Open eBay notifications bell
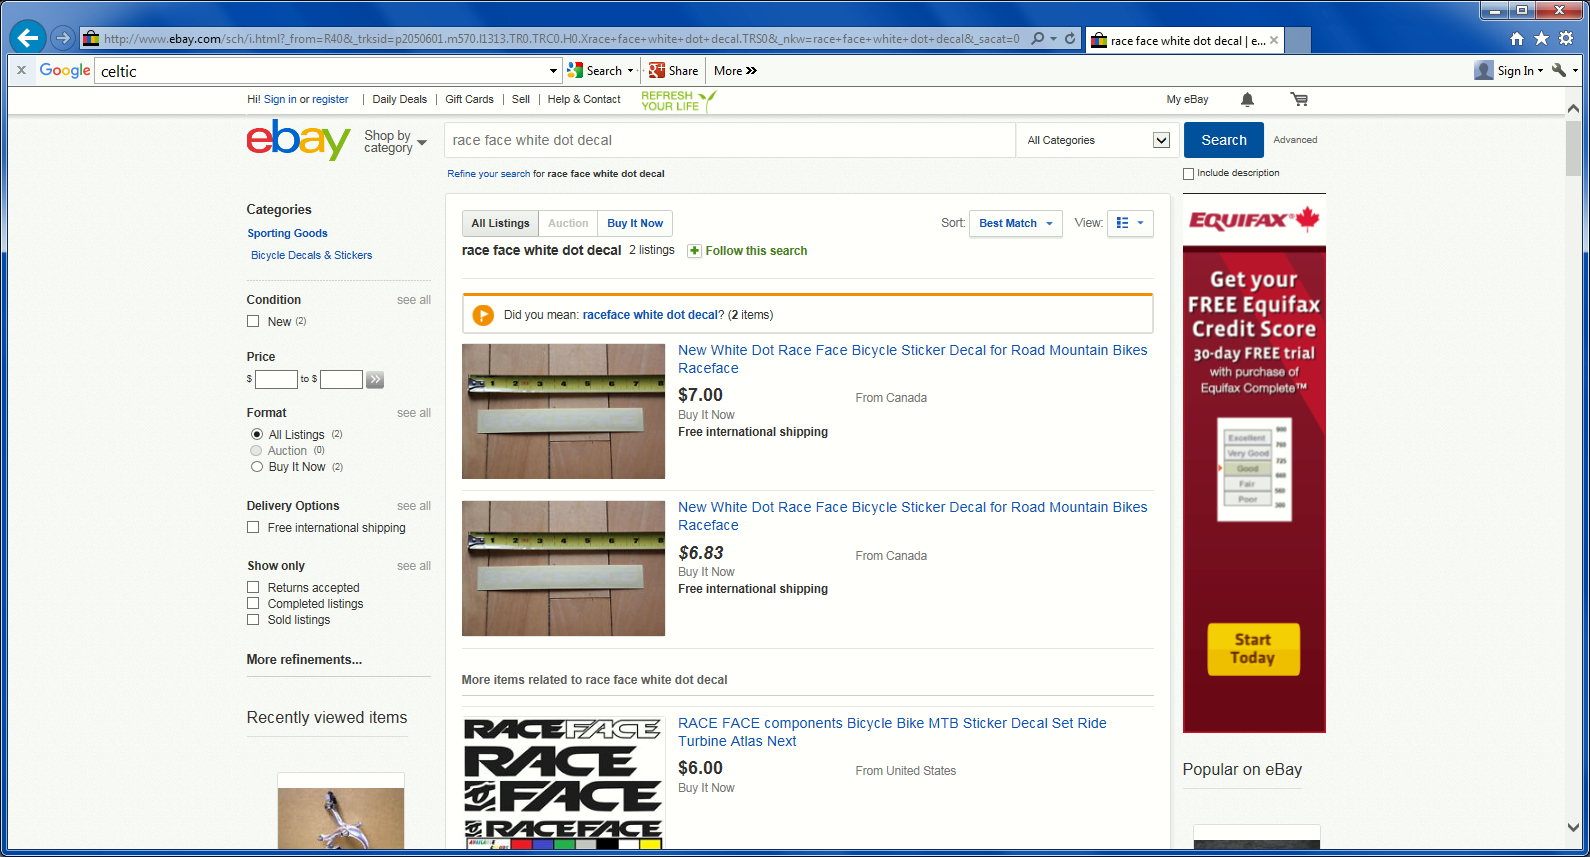1590x857 pixels. pyautogui.click(x=1247, y=99)
